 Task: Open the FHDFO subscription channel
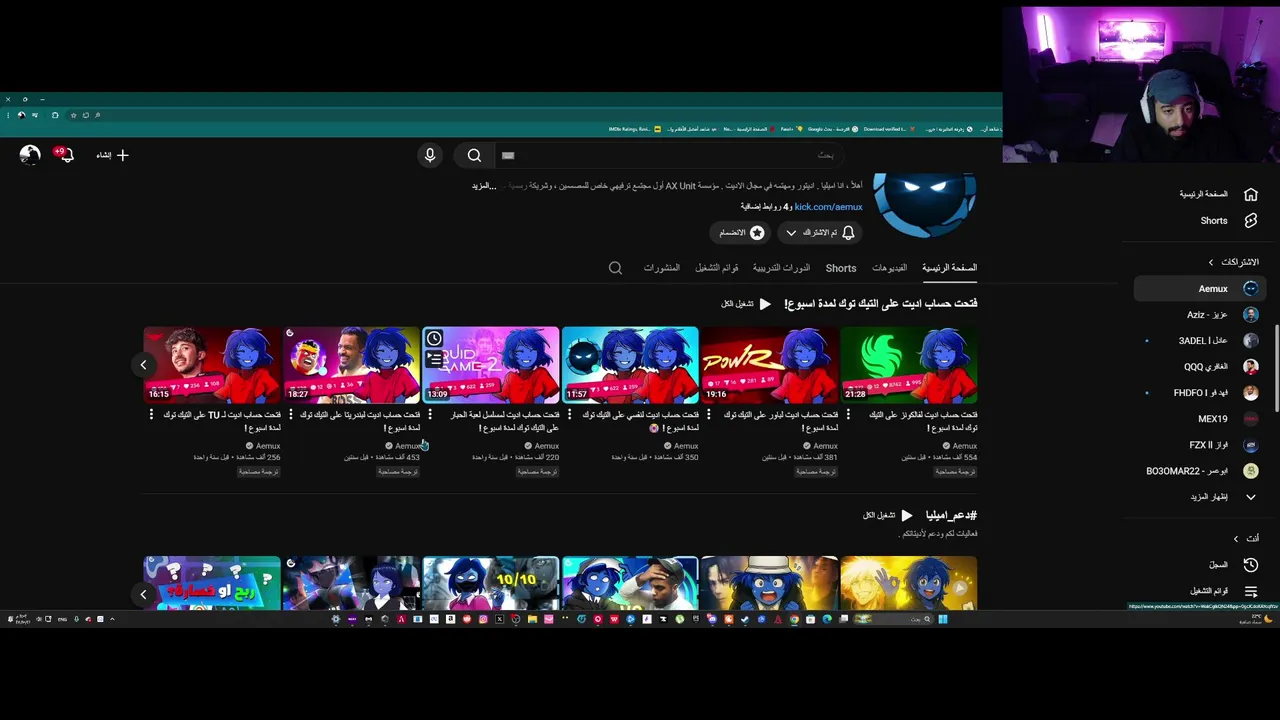click(x=1200, y=392)
